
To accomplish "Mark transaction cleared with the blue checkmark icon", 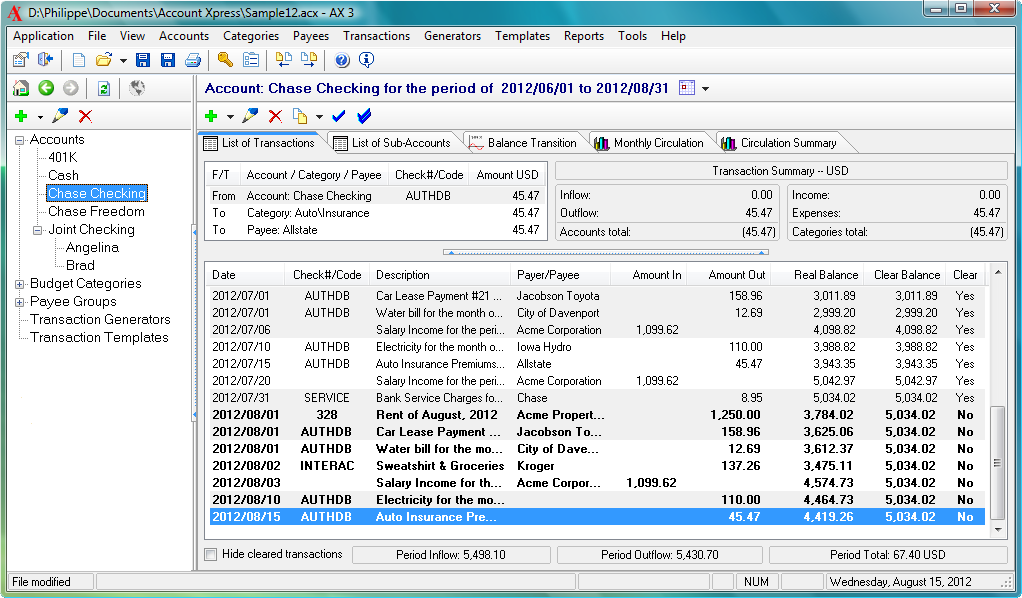I will tap(338, 116).
